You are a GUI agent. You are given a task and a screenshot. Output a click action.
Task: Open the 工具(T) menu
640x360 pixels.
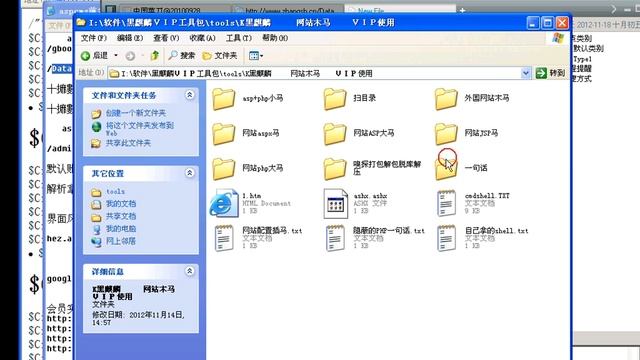coord(239,38)
